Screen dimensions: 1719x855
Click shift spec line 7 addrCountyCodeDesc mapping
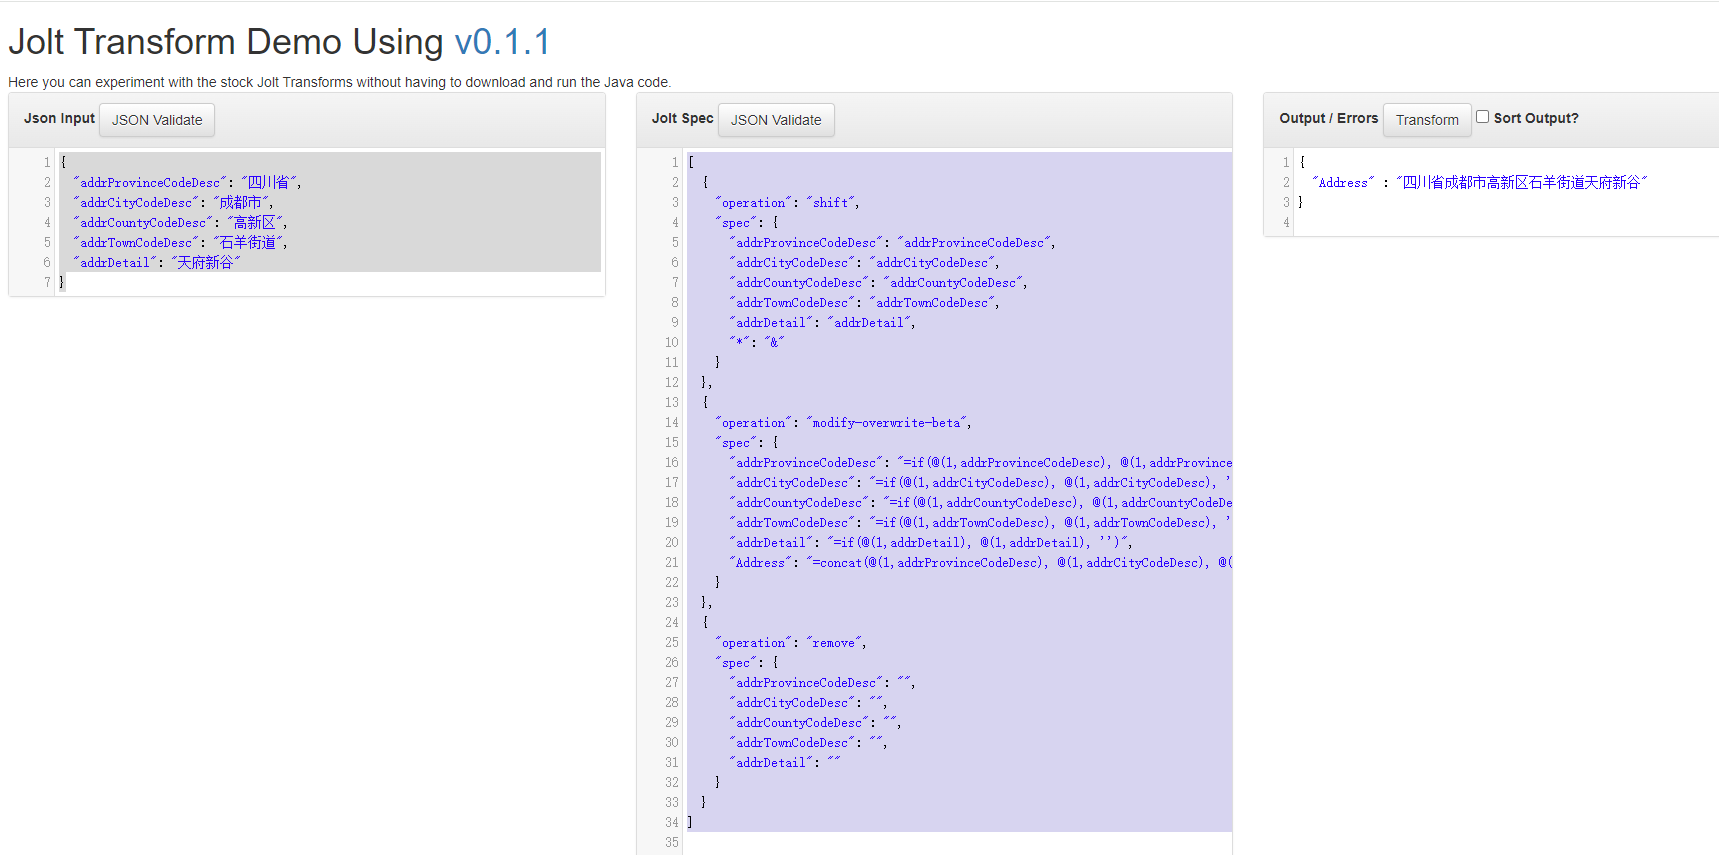click(x=878, y=282)
